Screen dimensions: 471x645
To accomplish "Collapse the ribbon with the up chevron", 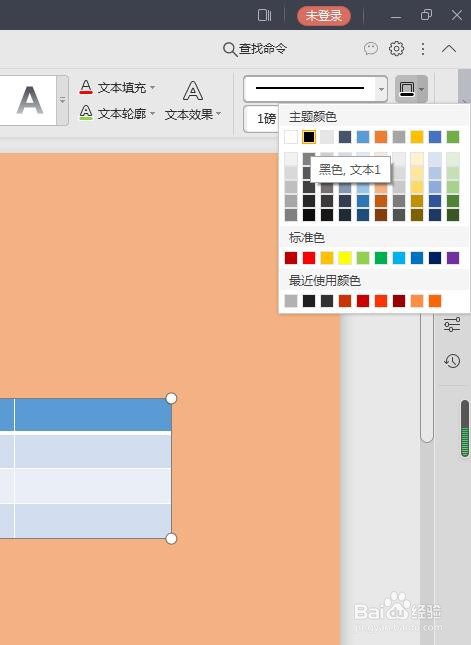I will click(x=449, y=49).
